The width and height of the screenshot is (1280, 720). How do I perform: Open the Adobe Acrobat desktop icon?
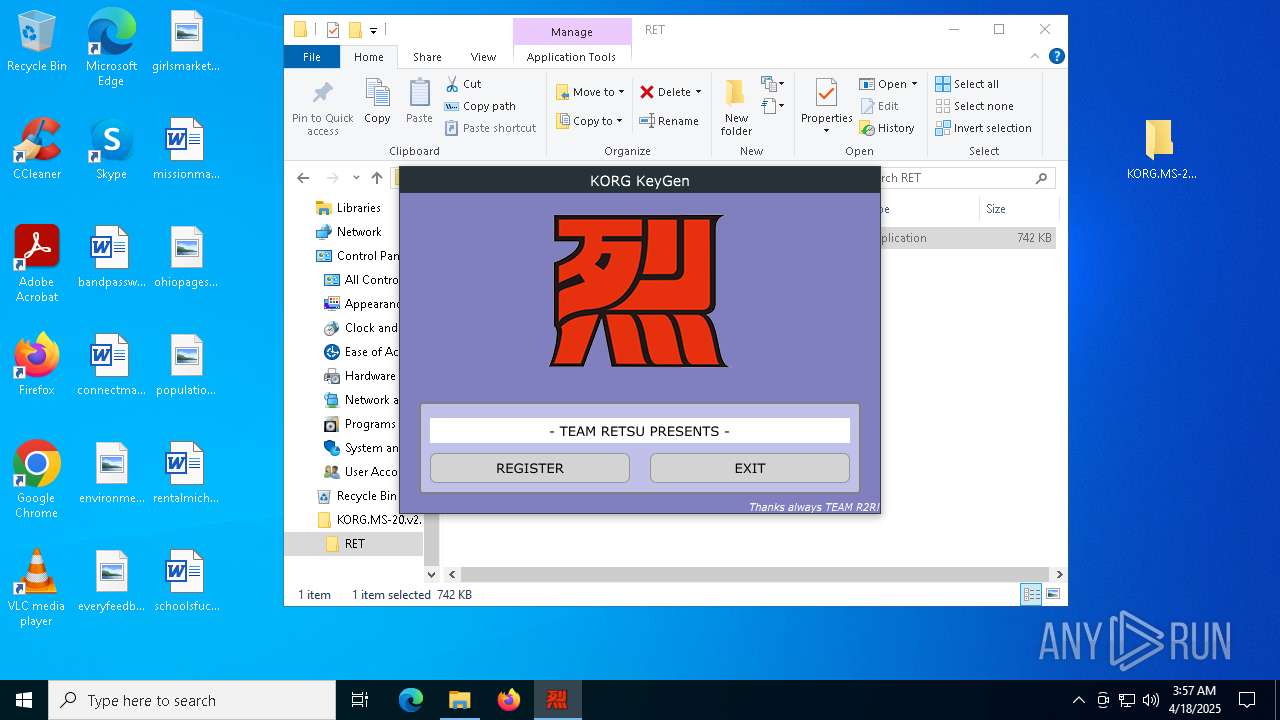(x=37, y=264)
